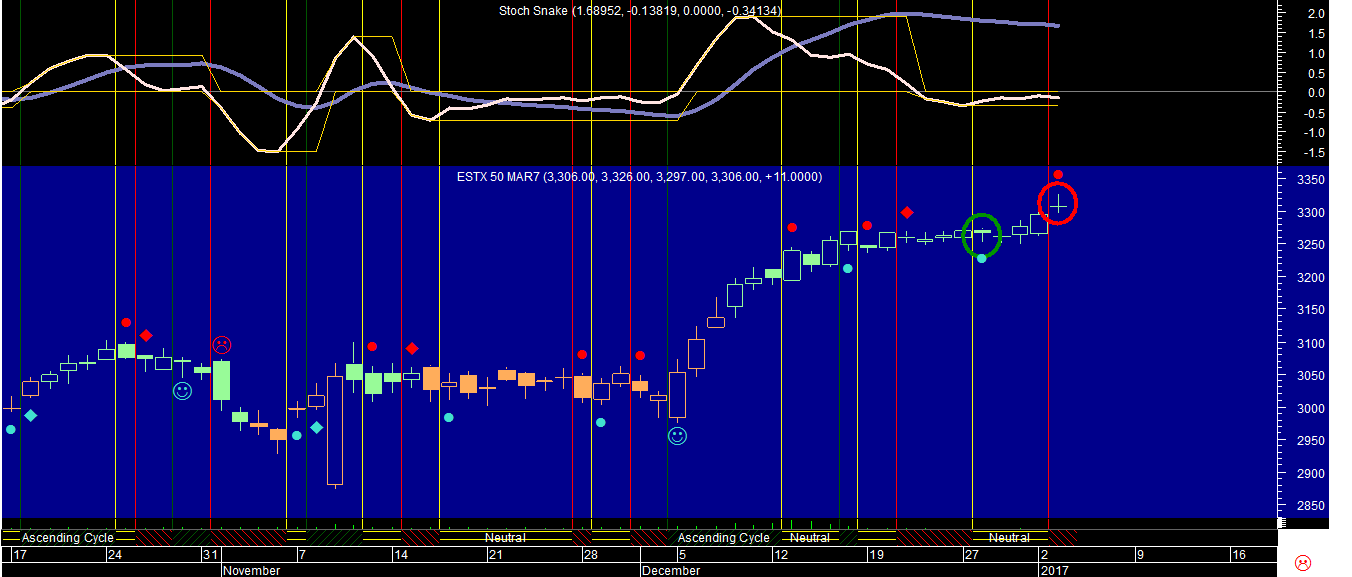
Task: Click the November month label
Action: 251,570
